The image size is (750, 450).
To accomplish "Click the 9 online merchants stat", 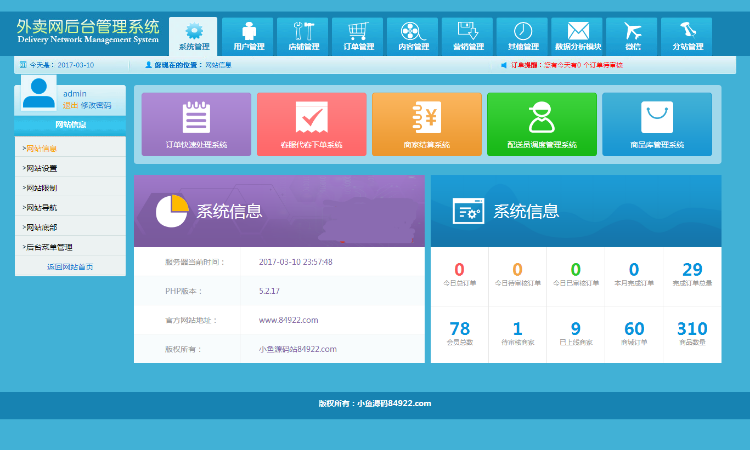I will (x=576, y=333).
